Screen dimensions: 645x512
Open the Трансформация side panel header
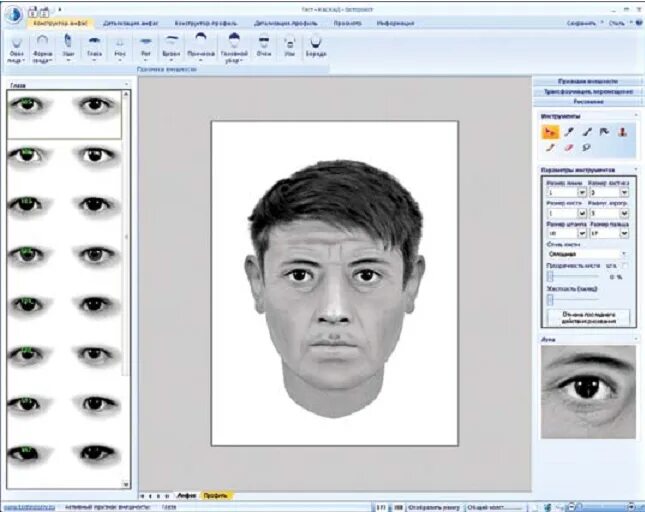(x=587, y=92)
